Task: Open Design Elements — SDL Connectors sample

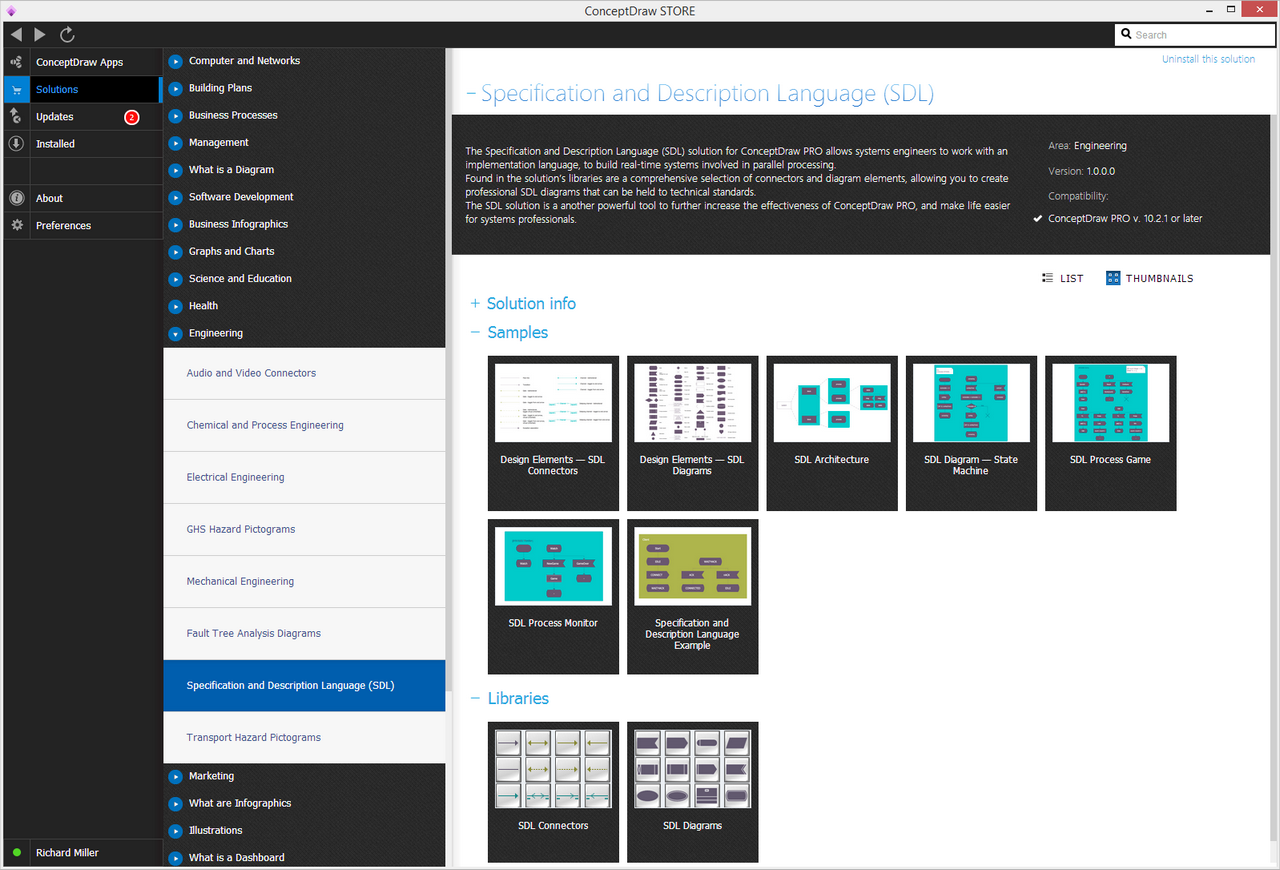Action: pos(553,433)
